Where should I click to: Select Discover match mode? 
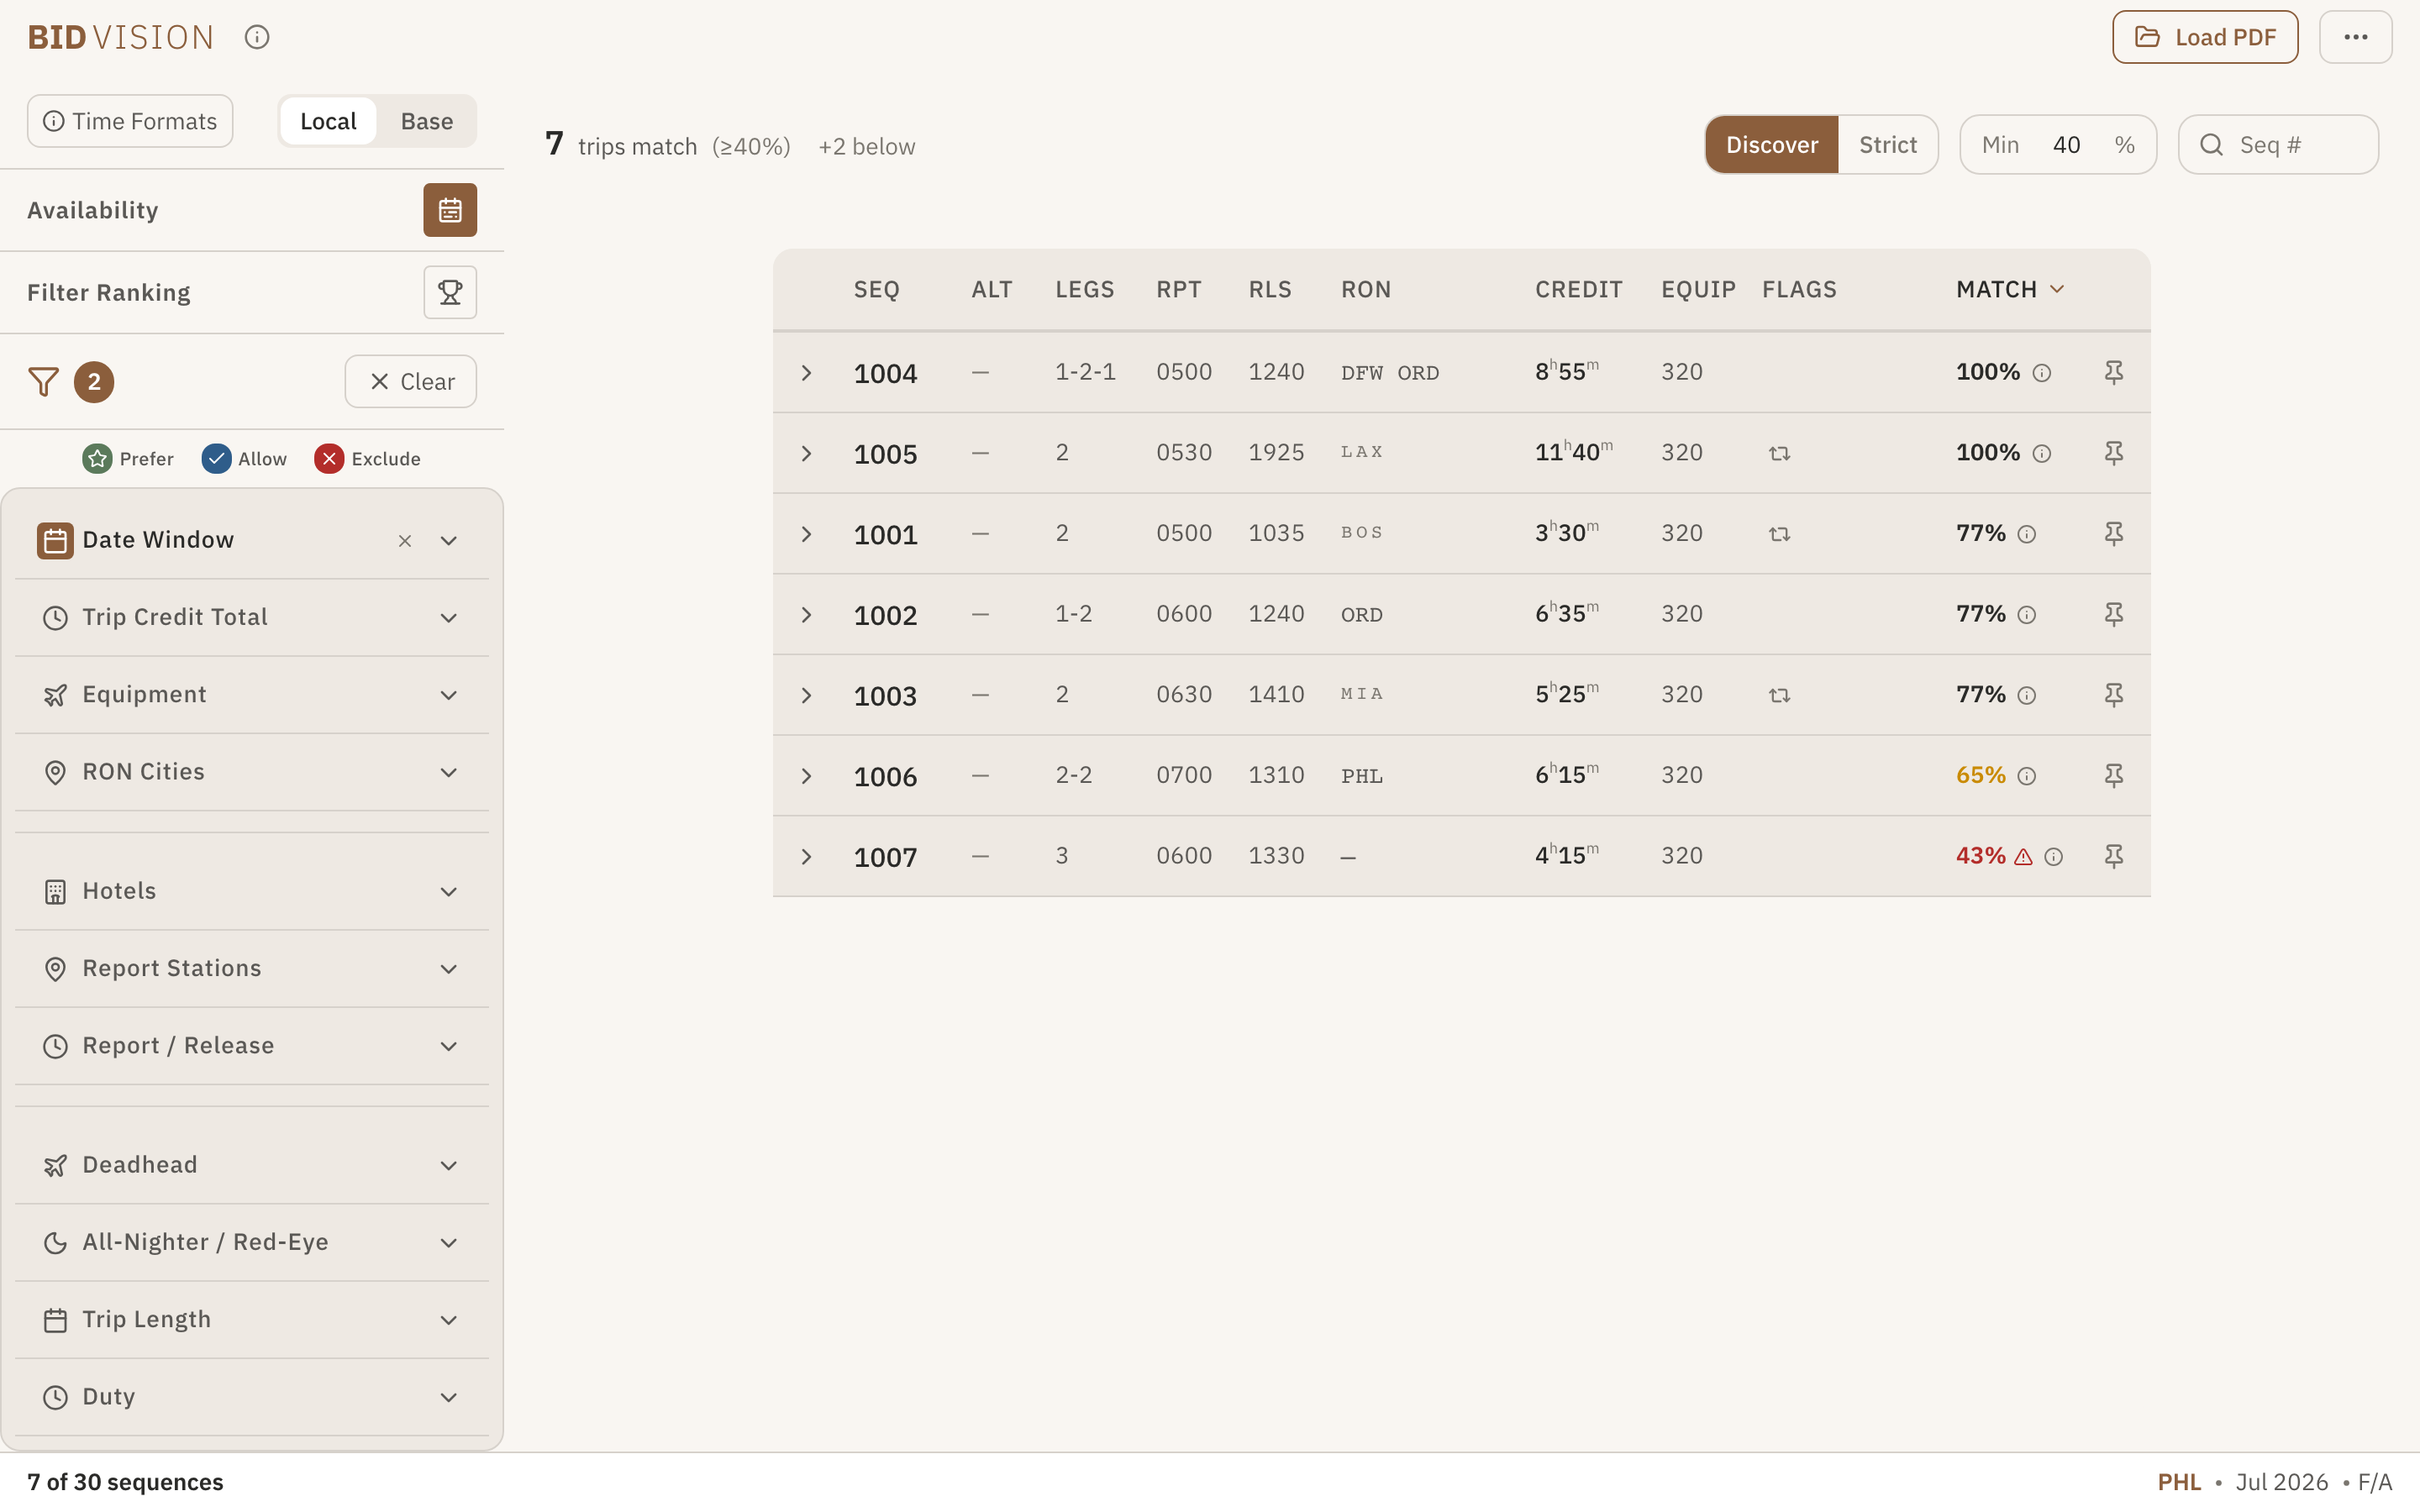[x=1771, y=145]
